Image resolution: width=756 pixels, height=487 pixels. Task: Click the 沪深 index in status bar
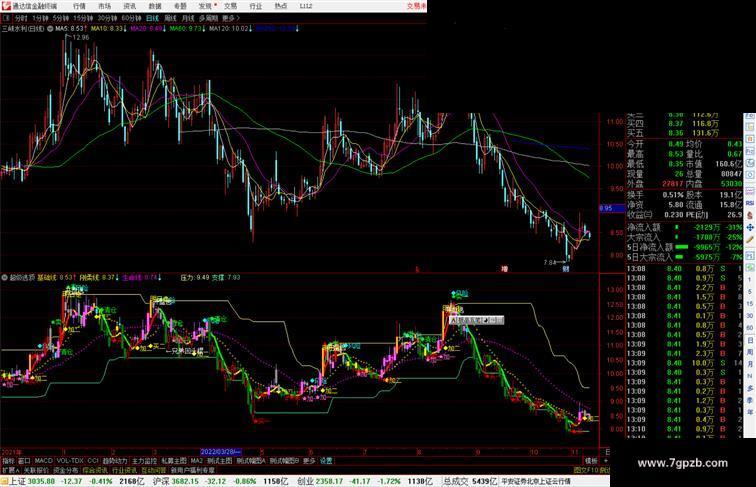[162, 481]
